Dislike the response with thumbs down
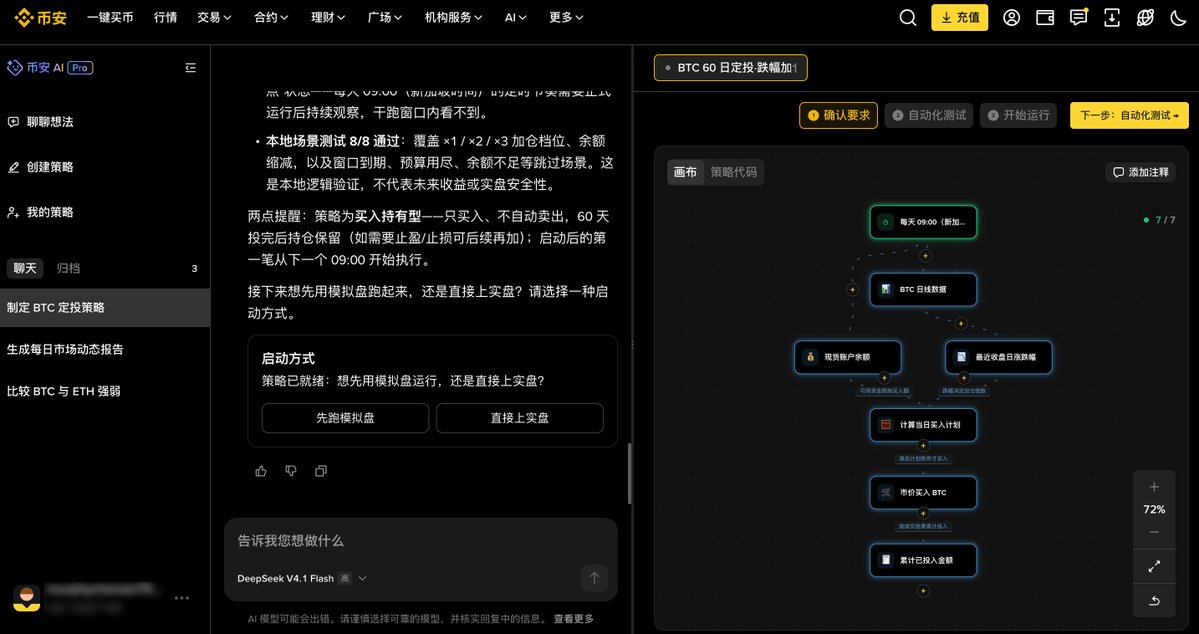1199x634 pixels. pos(291,471)
